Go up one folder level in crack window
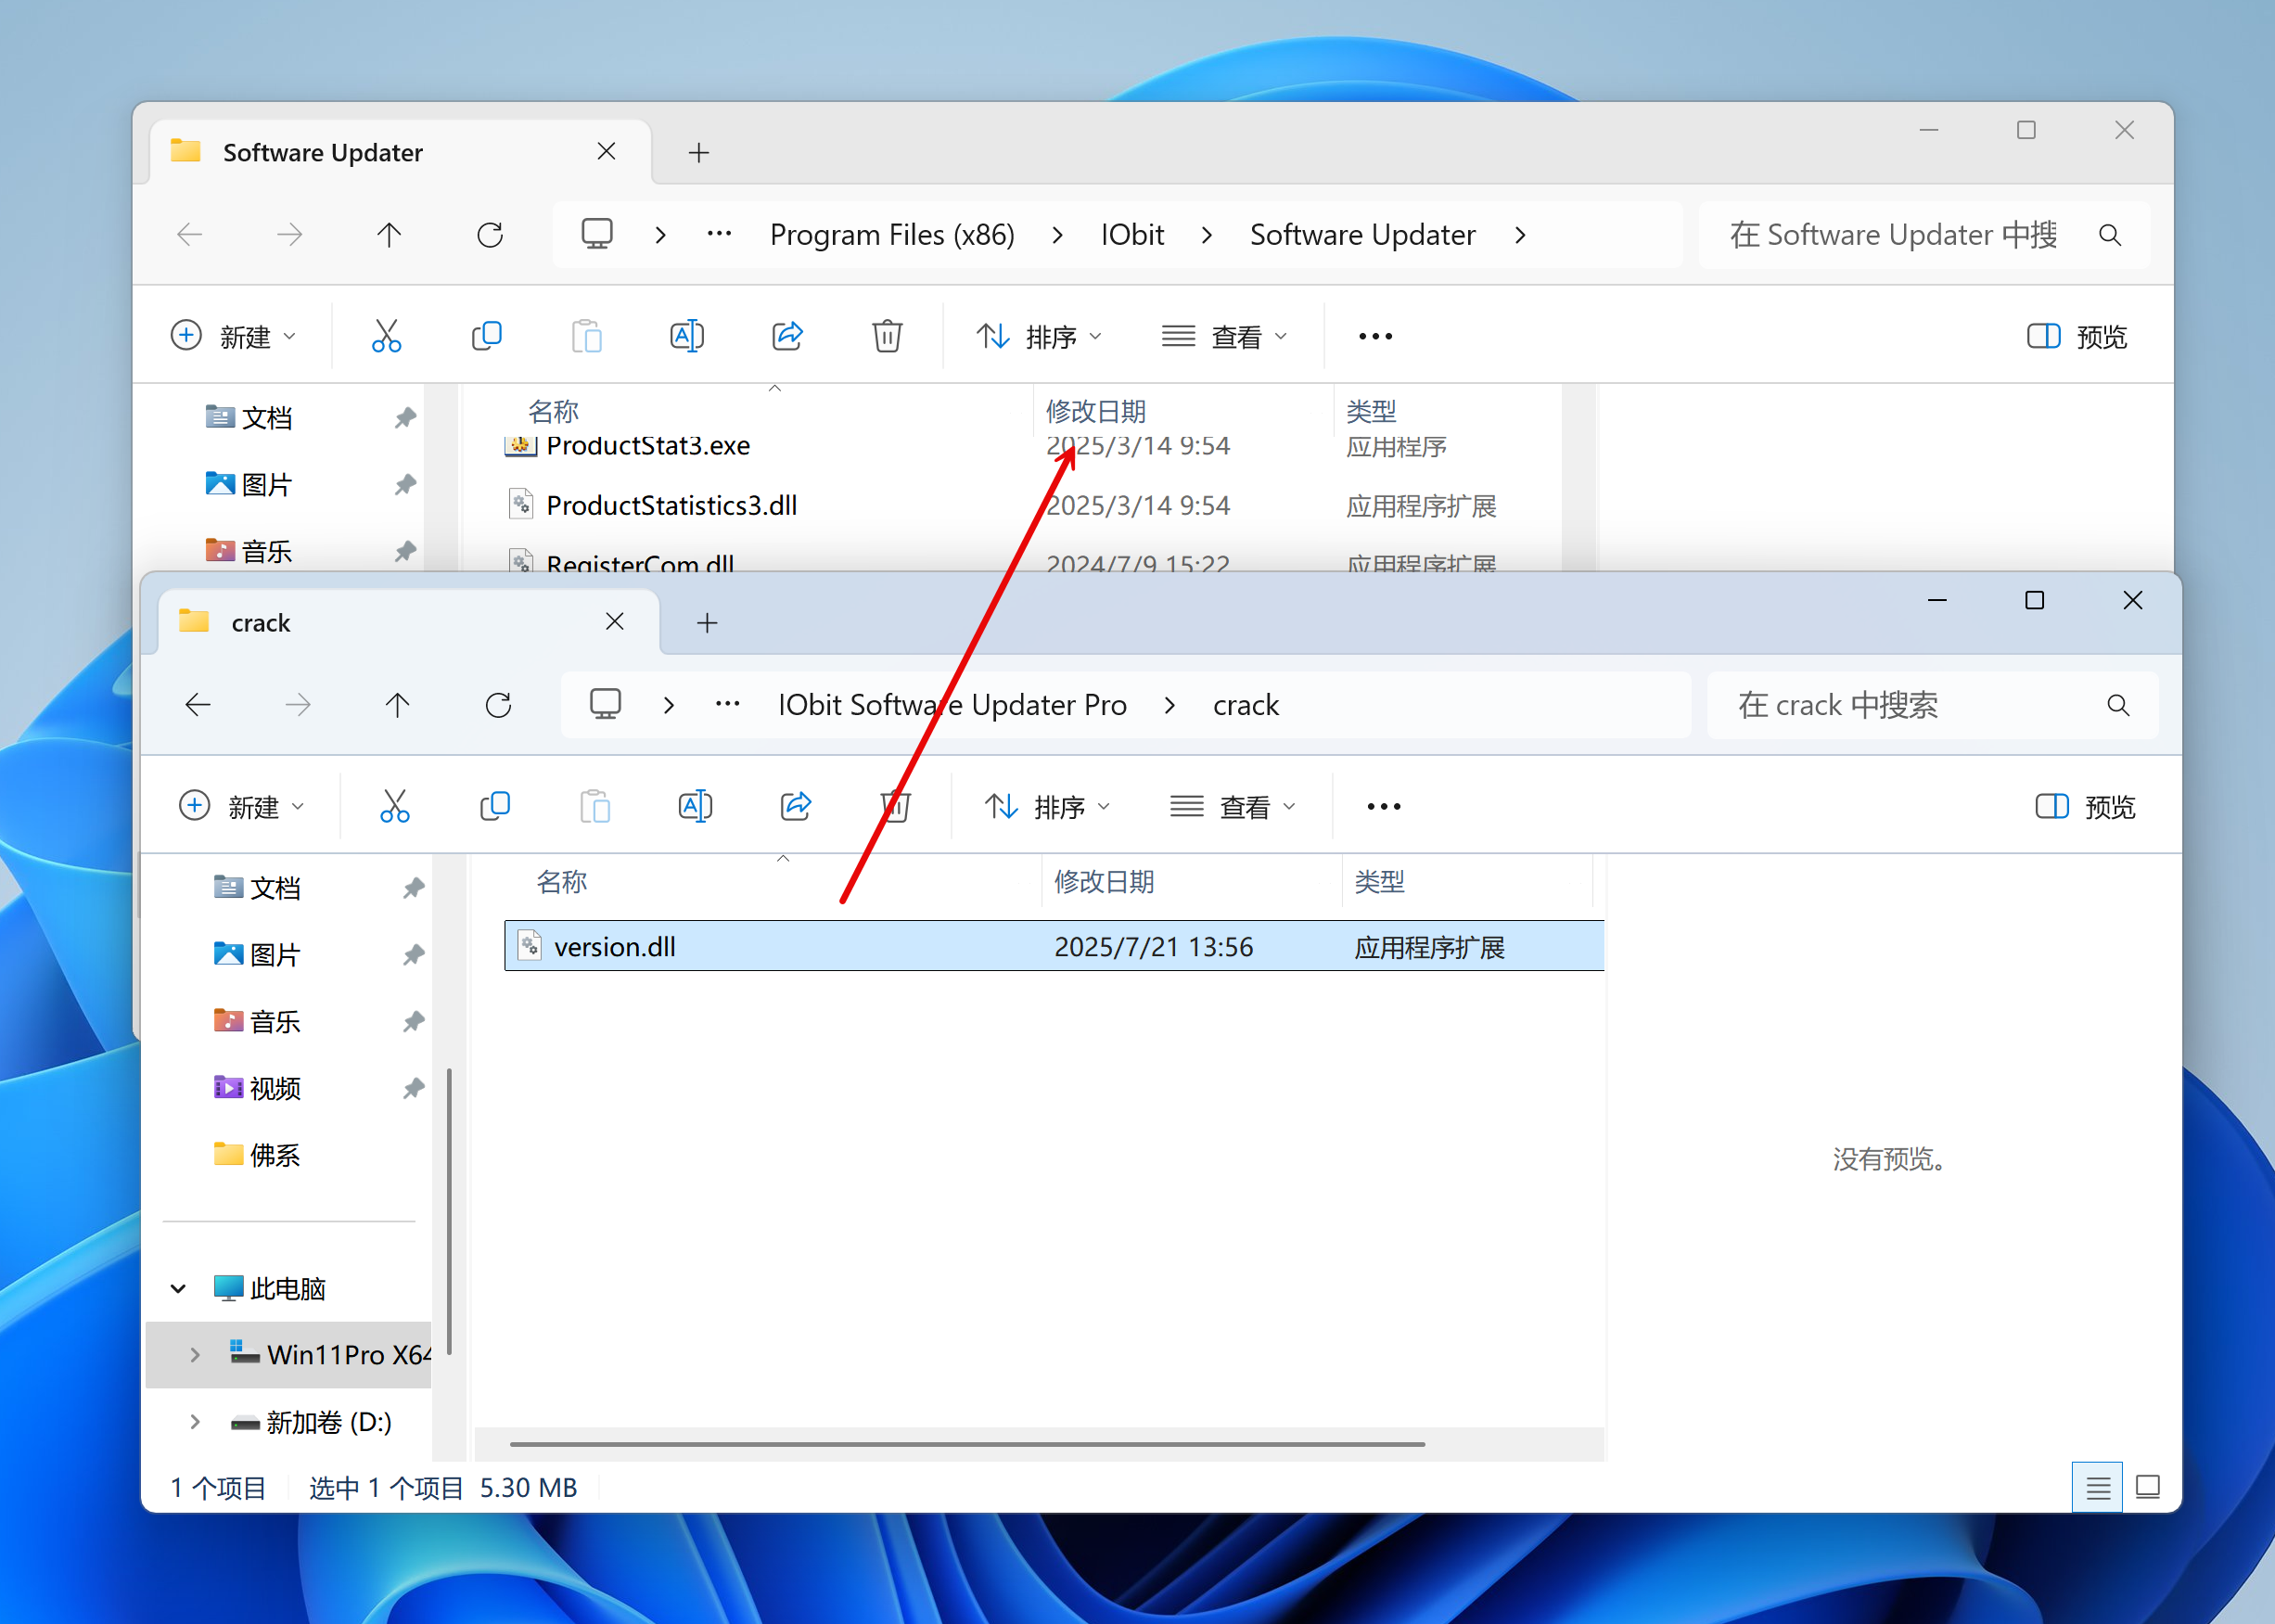 tap(397, 705)
